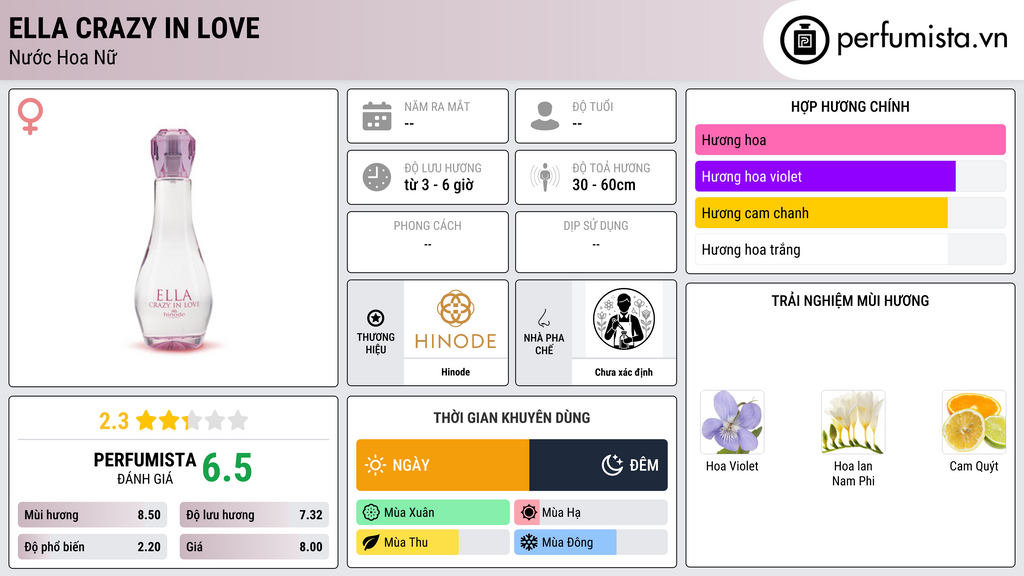Click the Trải nghiệm mùi hương heading
The width and height of the screenshot is (1024, 576).
[x=850, y=300]
